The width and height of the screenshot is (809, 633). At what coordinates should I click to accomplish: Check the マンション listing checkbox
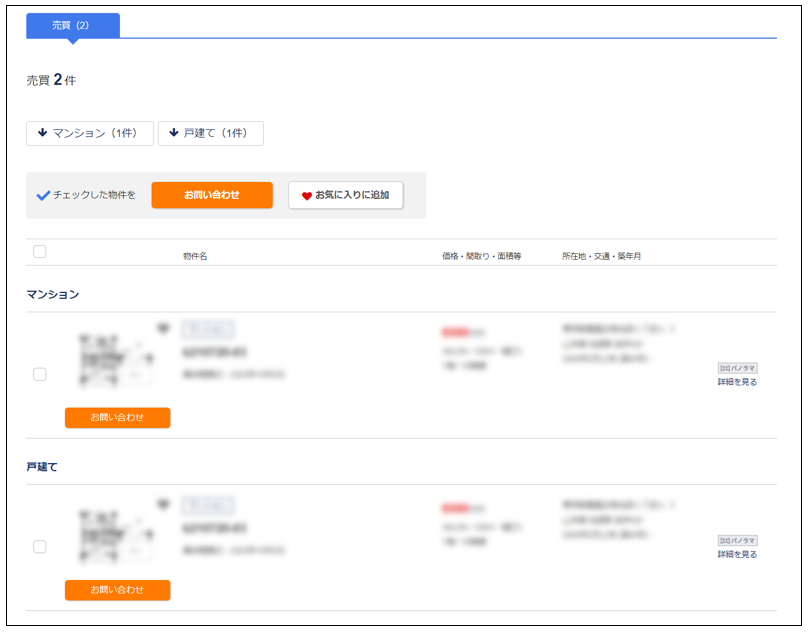pos(40,374)
